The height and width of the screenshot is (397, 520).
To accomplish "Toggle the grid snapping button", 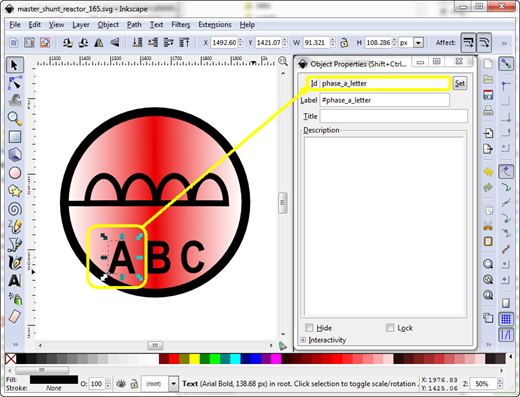I will click(x=506, y=319).
